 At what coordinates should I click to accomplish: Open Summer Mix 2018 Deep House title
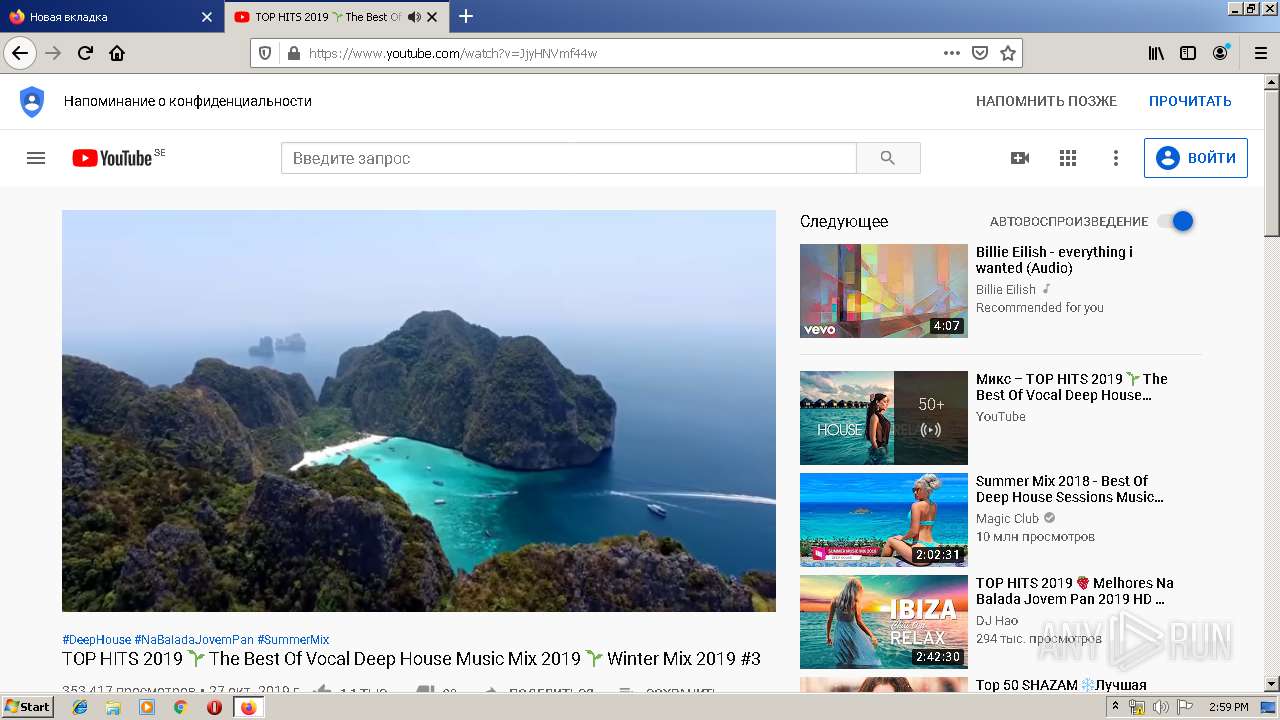(1070, 489)
